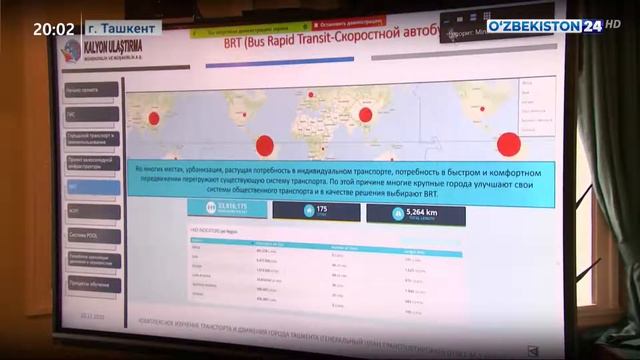Click the teal passengers per day card
Viewport: 640px width, 360px height.
[x=227, y=208]
